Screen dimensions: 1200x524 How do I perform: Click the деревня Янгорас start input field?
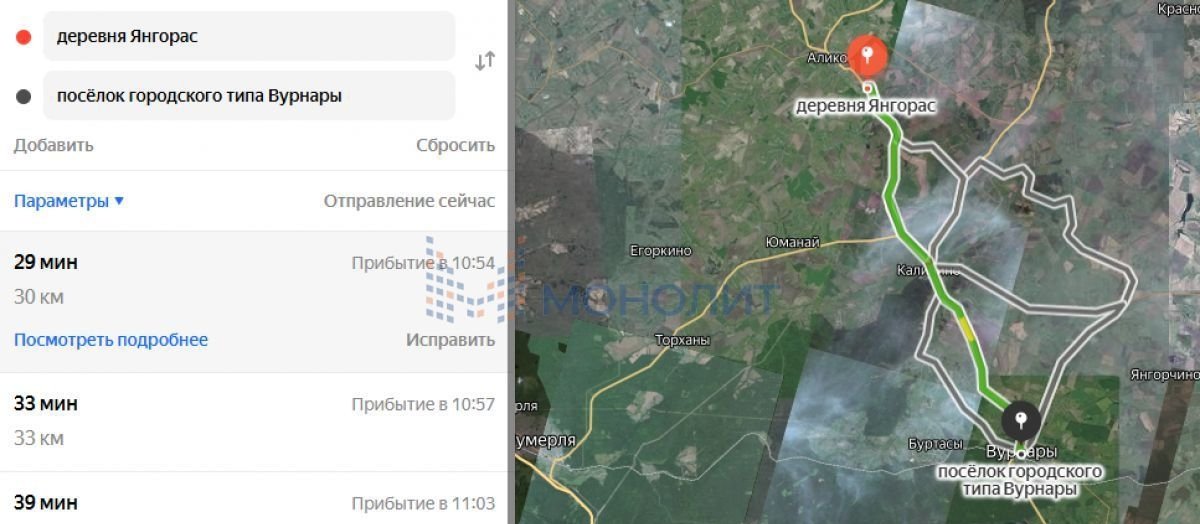click(249, 37)
